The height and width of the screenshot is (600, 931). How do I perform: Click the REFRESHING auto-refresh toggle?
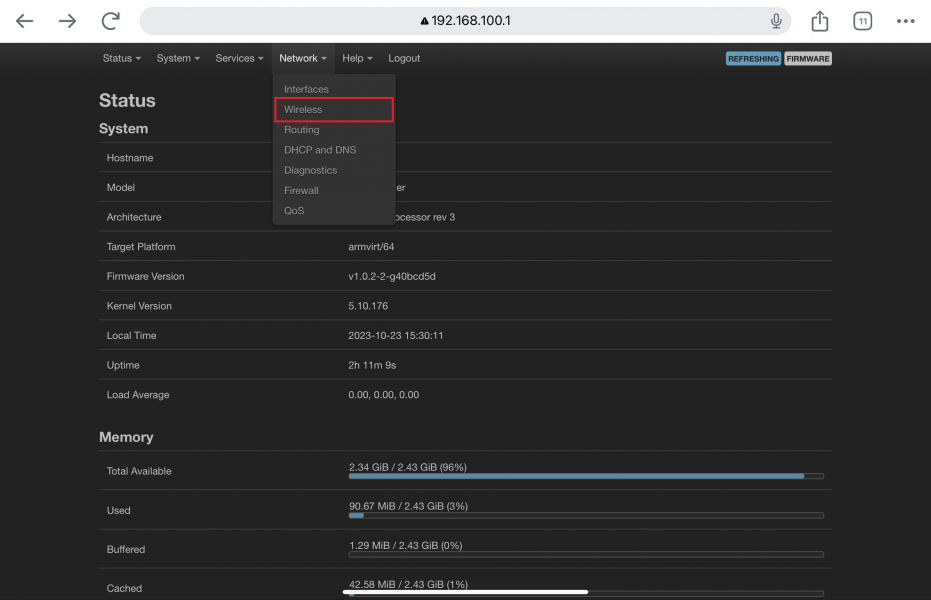(x=754, y=58)
